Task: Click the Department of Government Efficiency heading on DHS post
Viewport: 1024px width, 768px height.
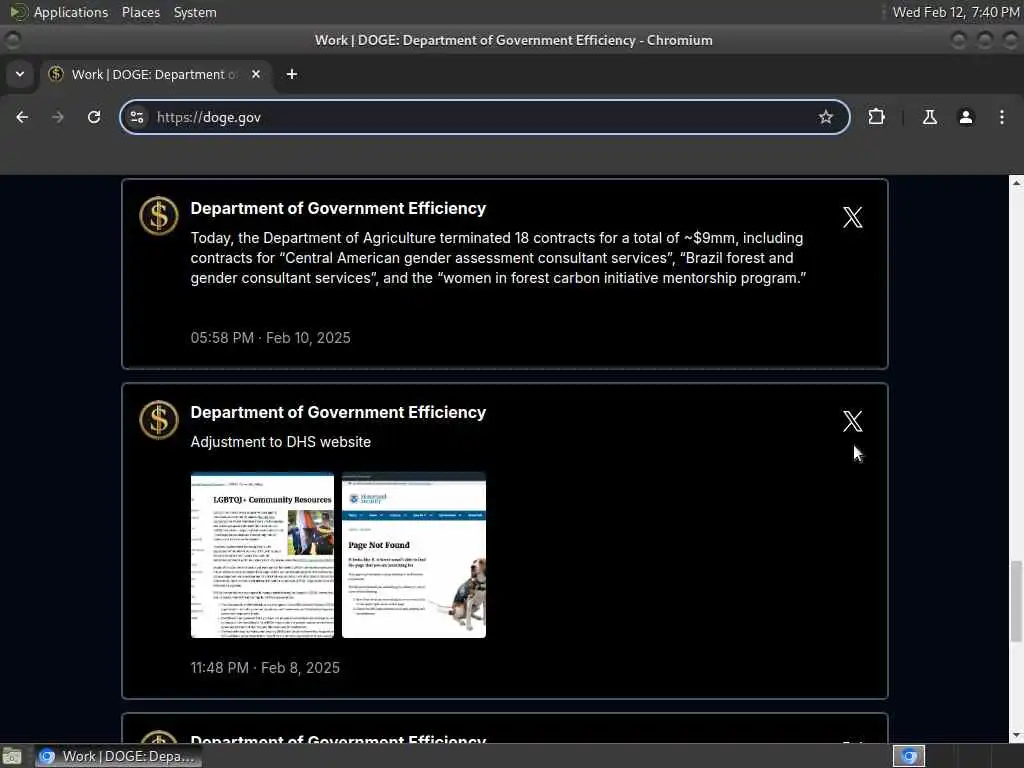Action: pos(338,412)
